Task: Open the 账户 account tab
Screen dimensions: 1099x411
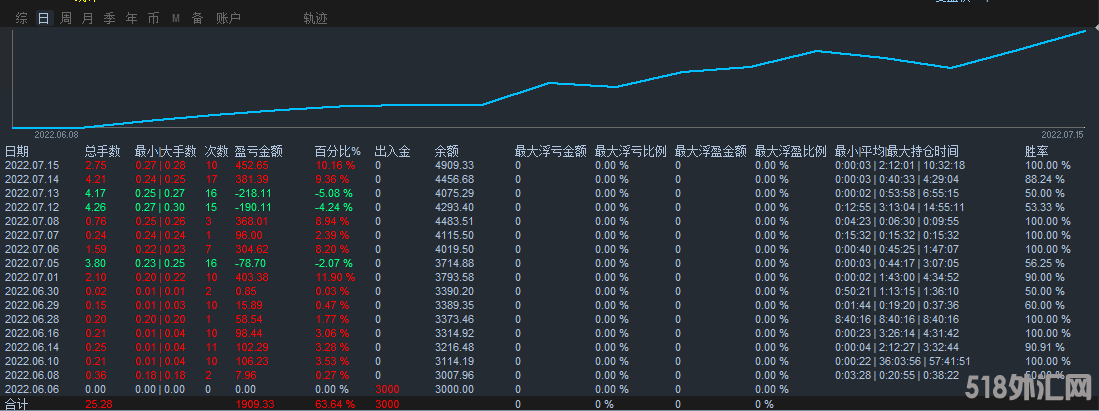Action: click(x=228, y=18)
